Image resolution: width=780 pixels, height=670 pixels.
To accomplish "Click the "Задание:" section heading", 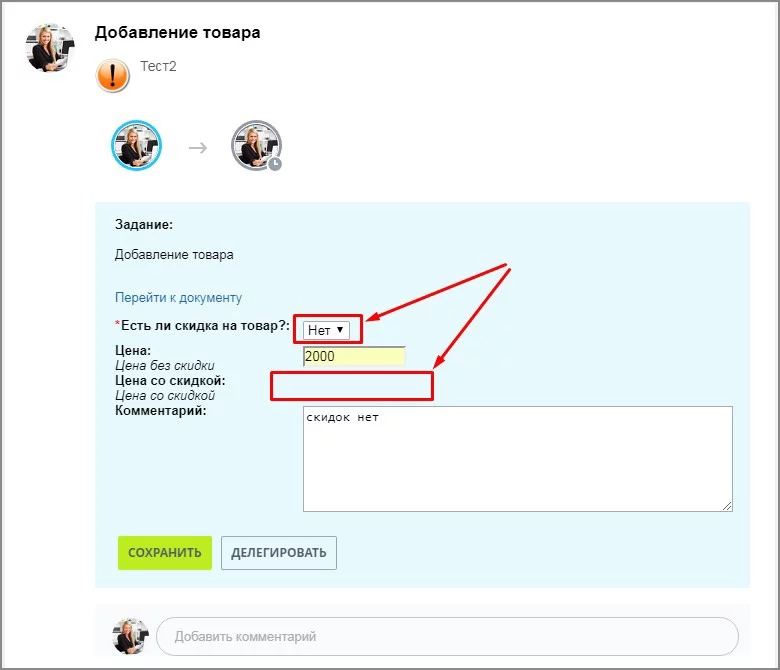I will click(144, 225).
